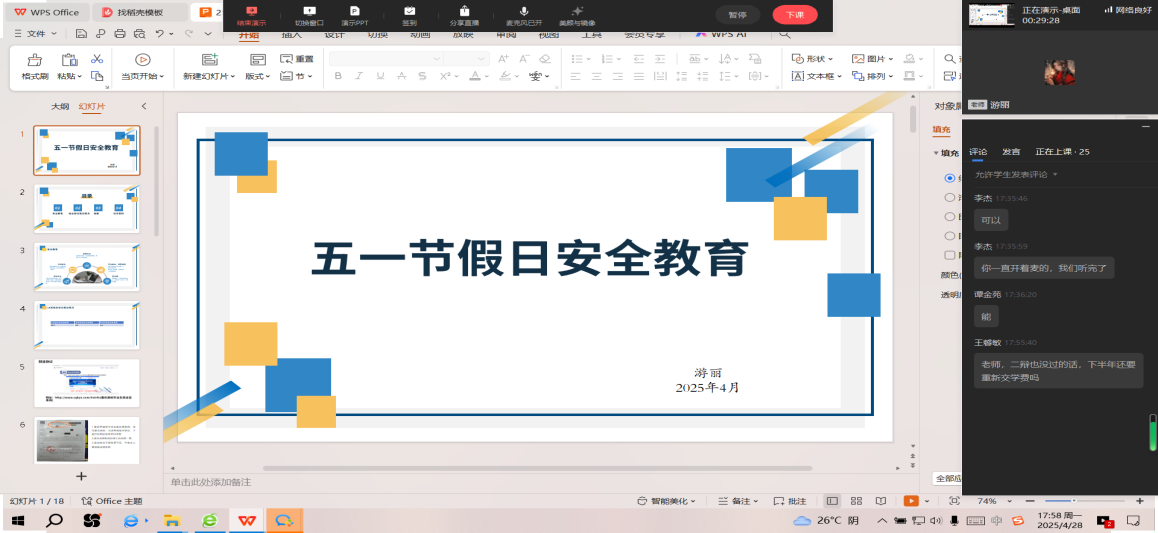This screenshot has width=1158, height=533.
Task: Open reading view book icon in status bar
Action: click(880, 501)
